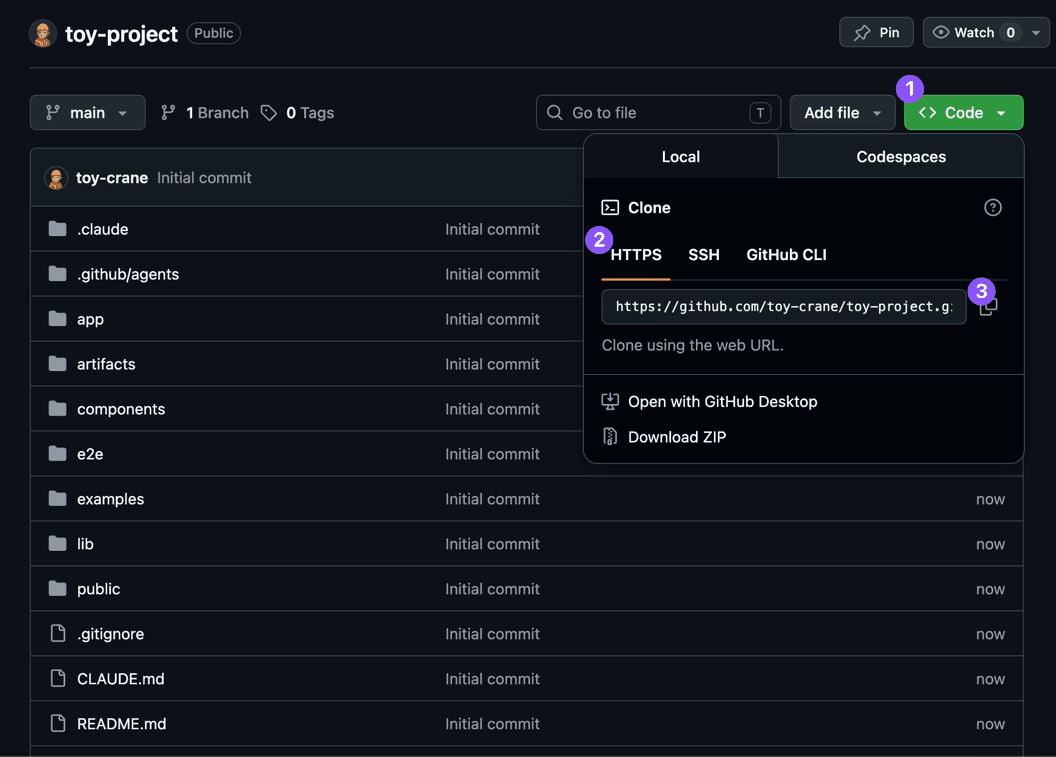Open the Watch options dropdown arrow
The height and width of the screenshot is (757, 1056).
(x=1036, y=32)
